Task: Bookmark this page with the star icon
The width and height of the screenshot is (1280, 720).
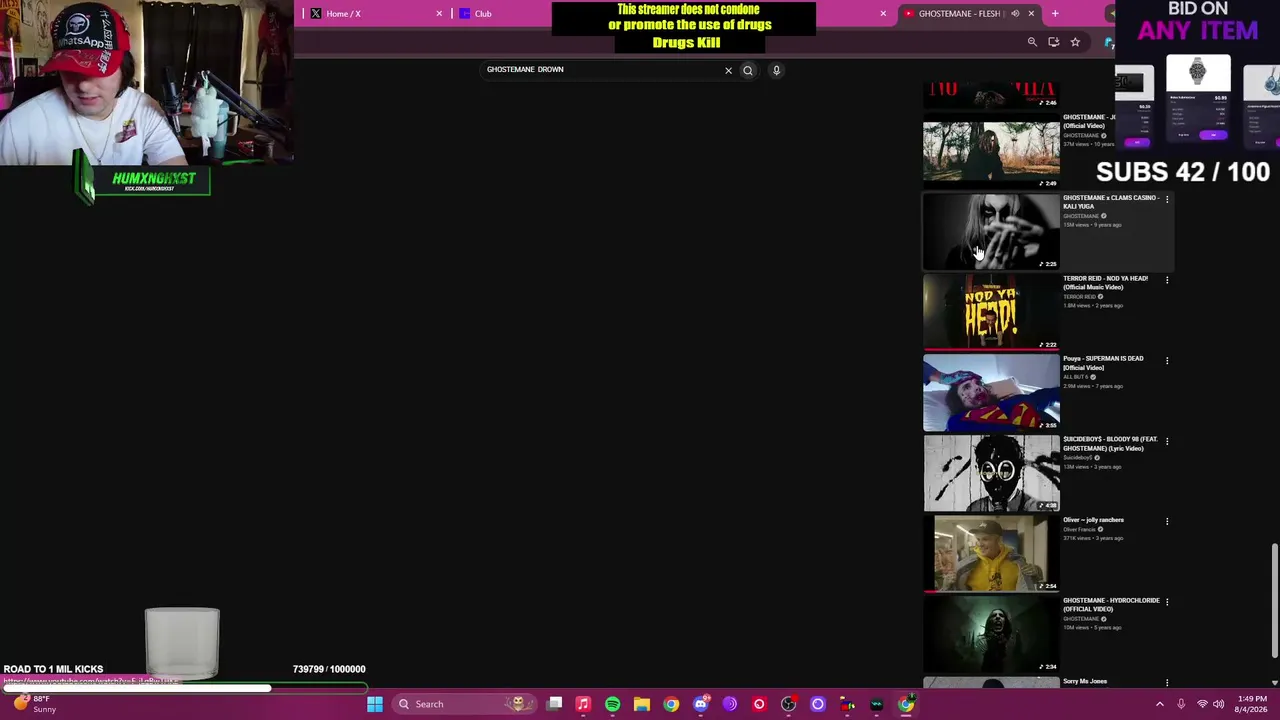Action: [x=1075, y=42]
